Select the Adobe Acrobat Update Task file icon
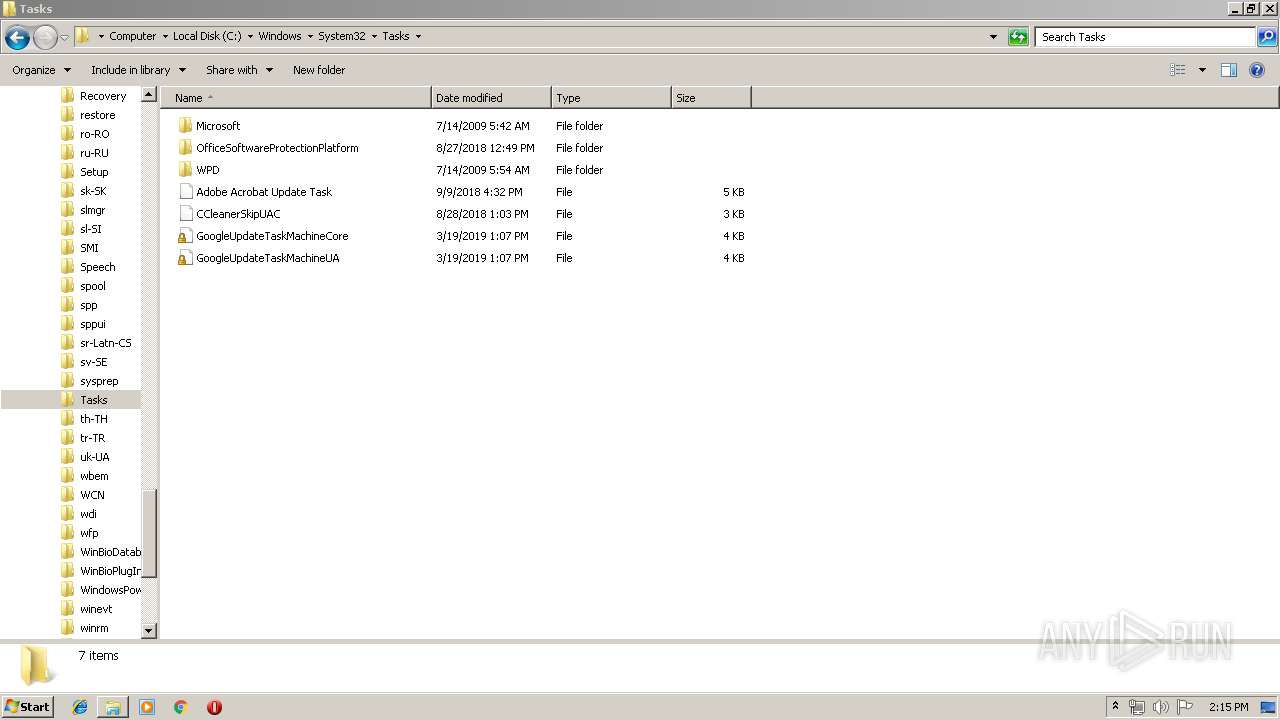This screenshot has height=720, width=1280. (185, 192)
